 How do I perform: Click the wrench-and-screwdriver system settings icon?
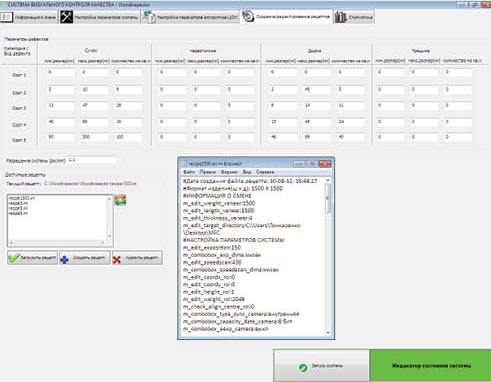tap(66, 17)
